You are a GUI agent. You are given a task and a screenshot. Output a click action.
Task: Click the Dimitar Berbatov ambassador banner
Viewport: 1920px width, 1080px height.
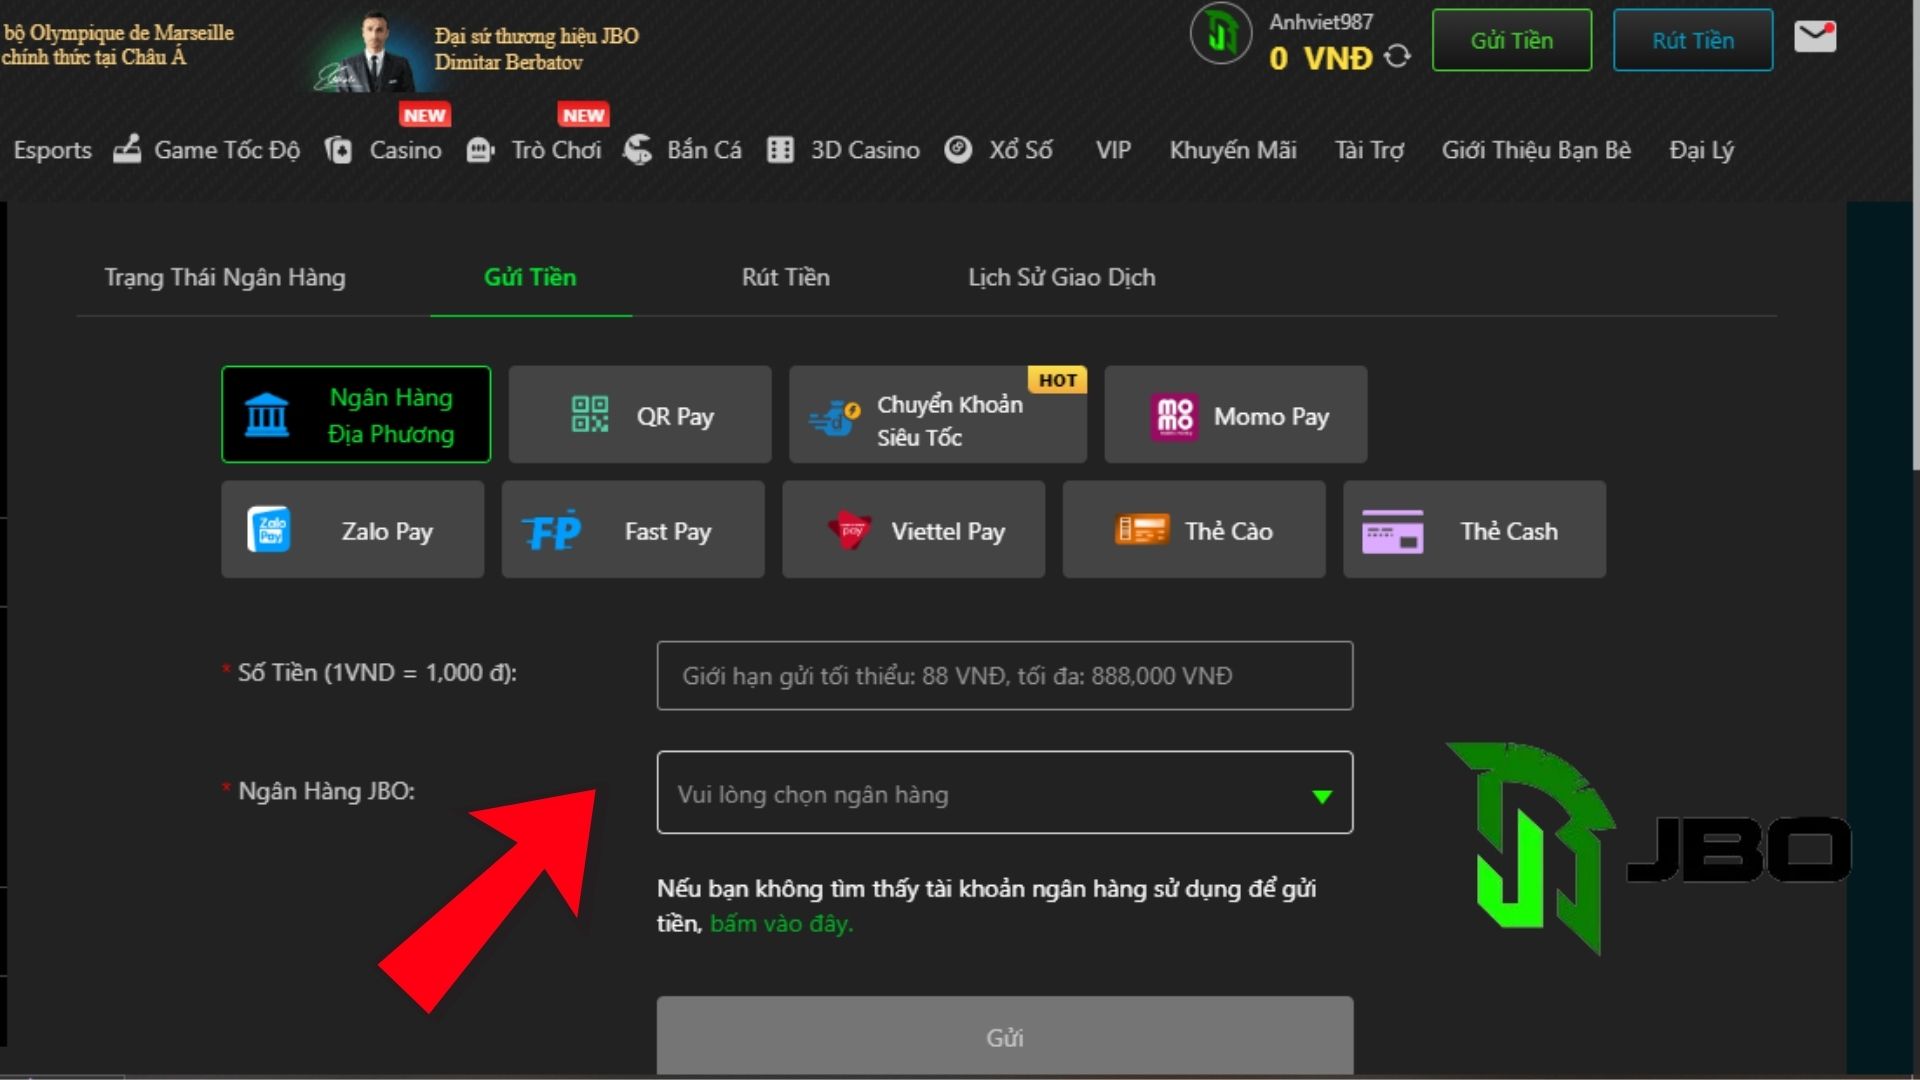pyautogui.click(x=476, y=49)
